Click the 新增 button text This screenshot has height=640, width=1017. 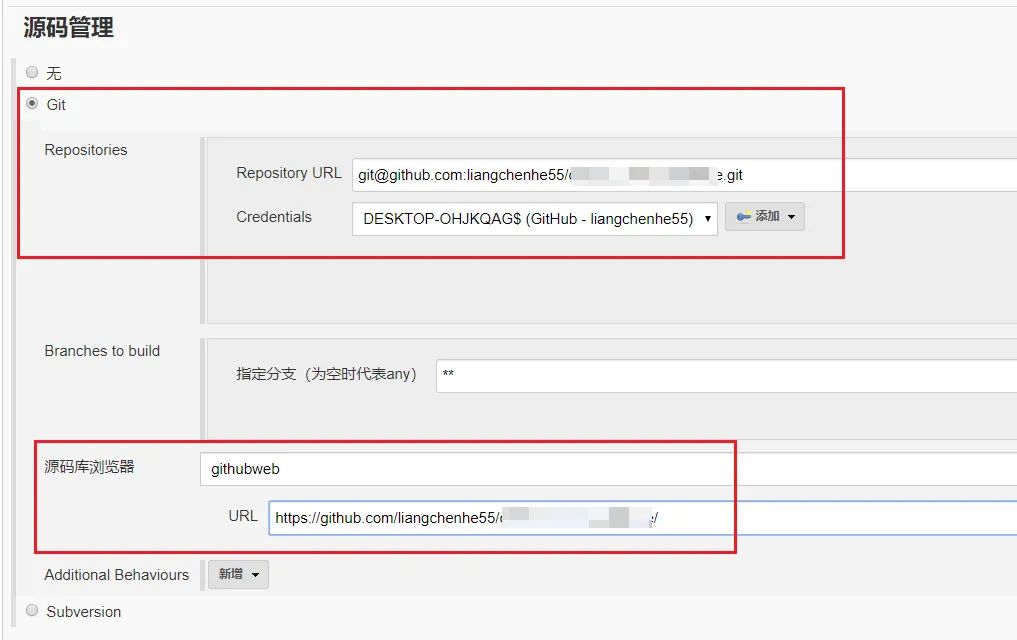[231, 575]
